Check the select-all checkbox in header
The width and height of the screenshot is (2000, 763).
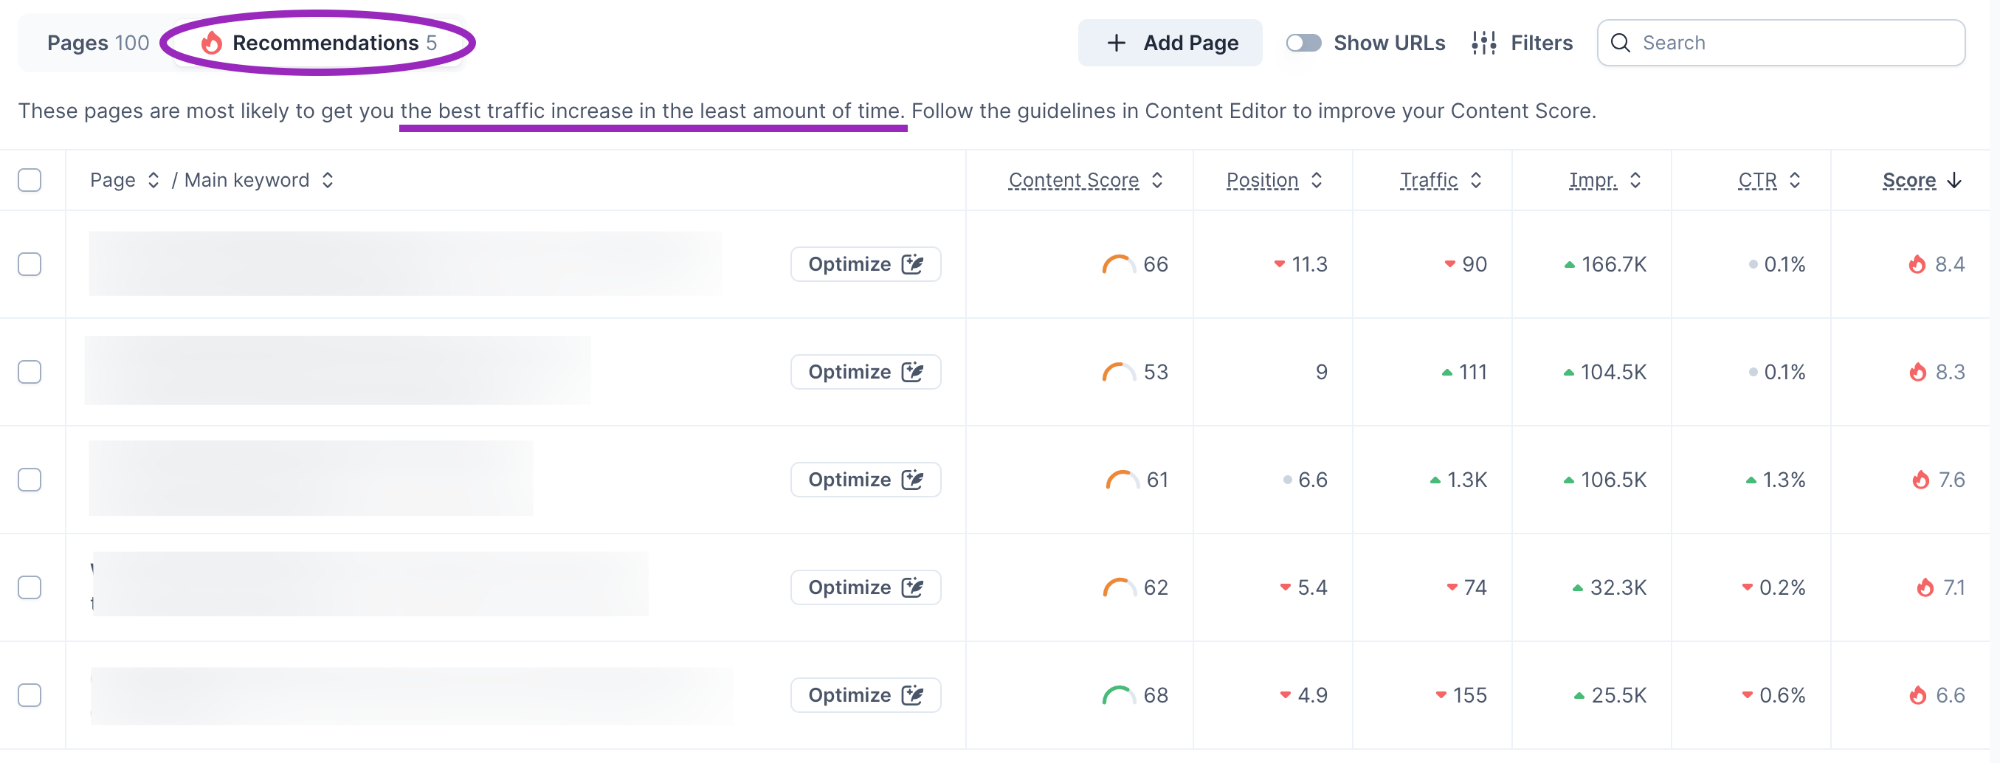click(30, 180)
